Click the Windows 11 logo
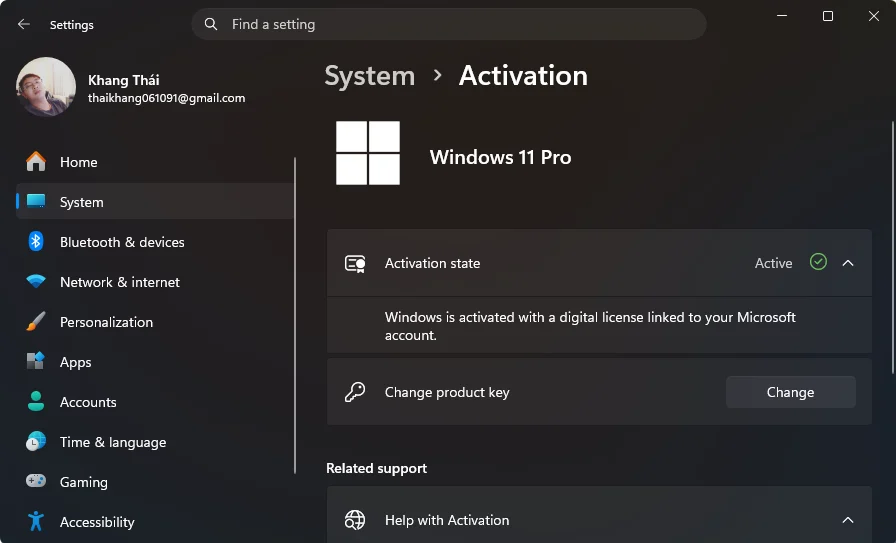The image size is (896, 543). click(368, 153)
